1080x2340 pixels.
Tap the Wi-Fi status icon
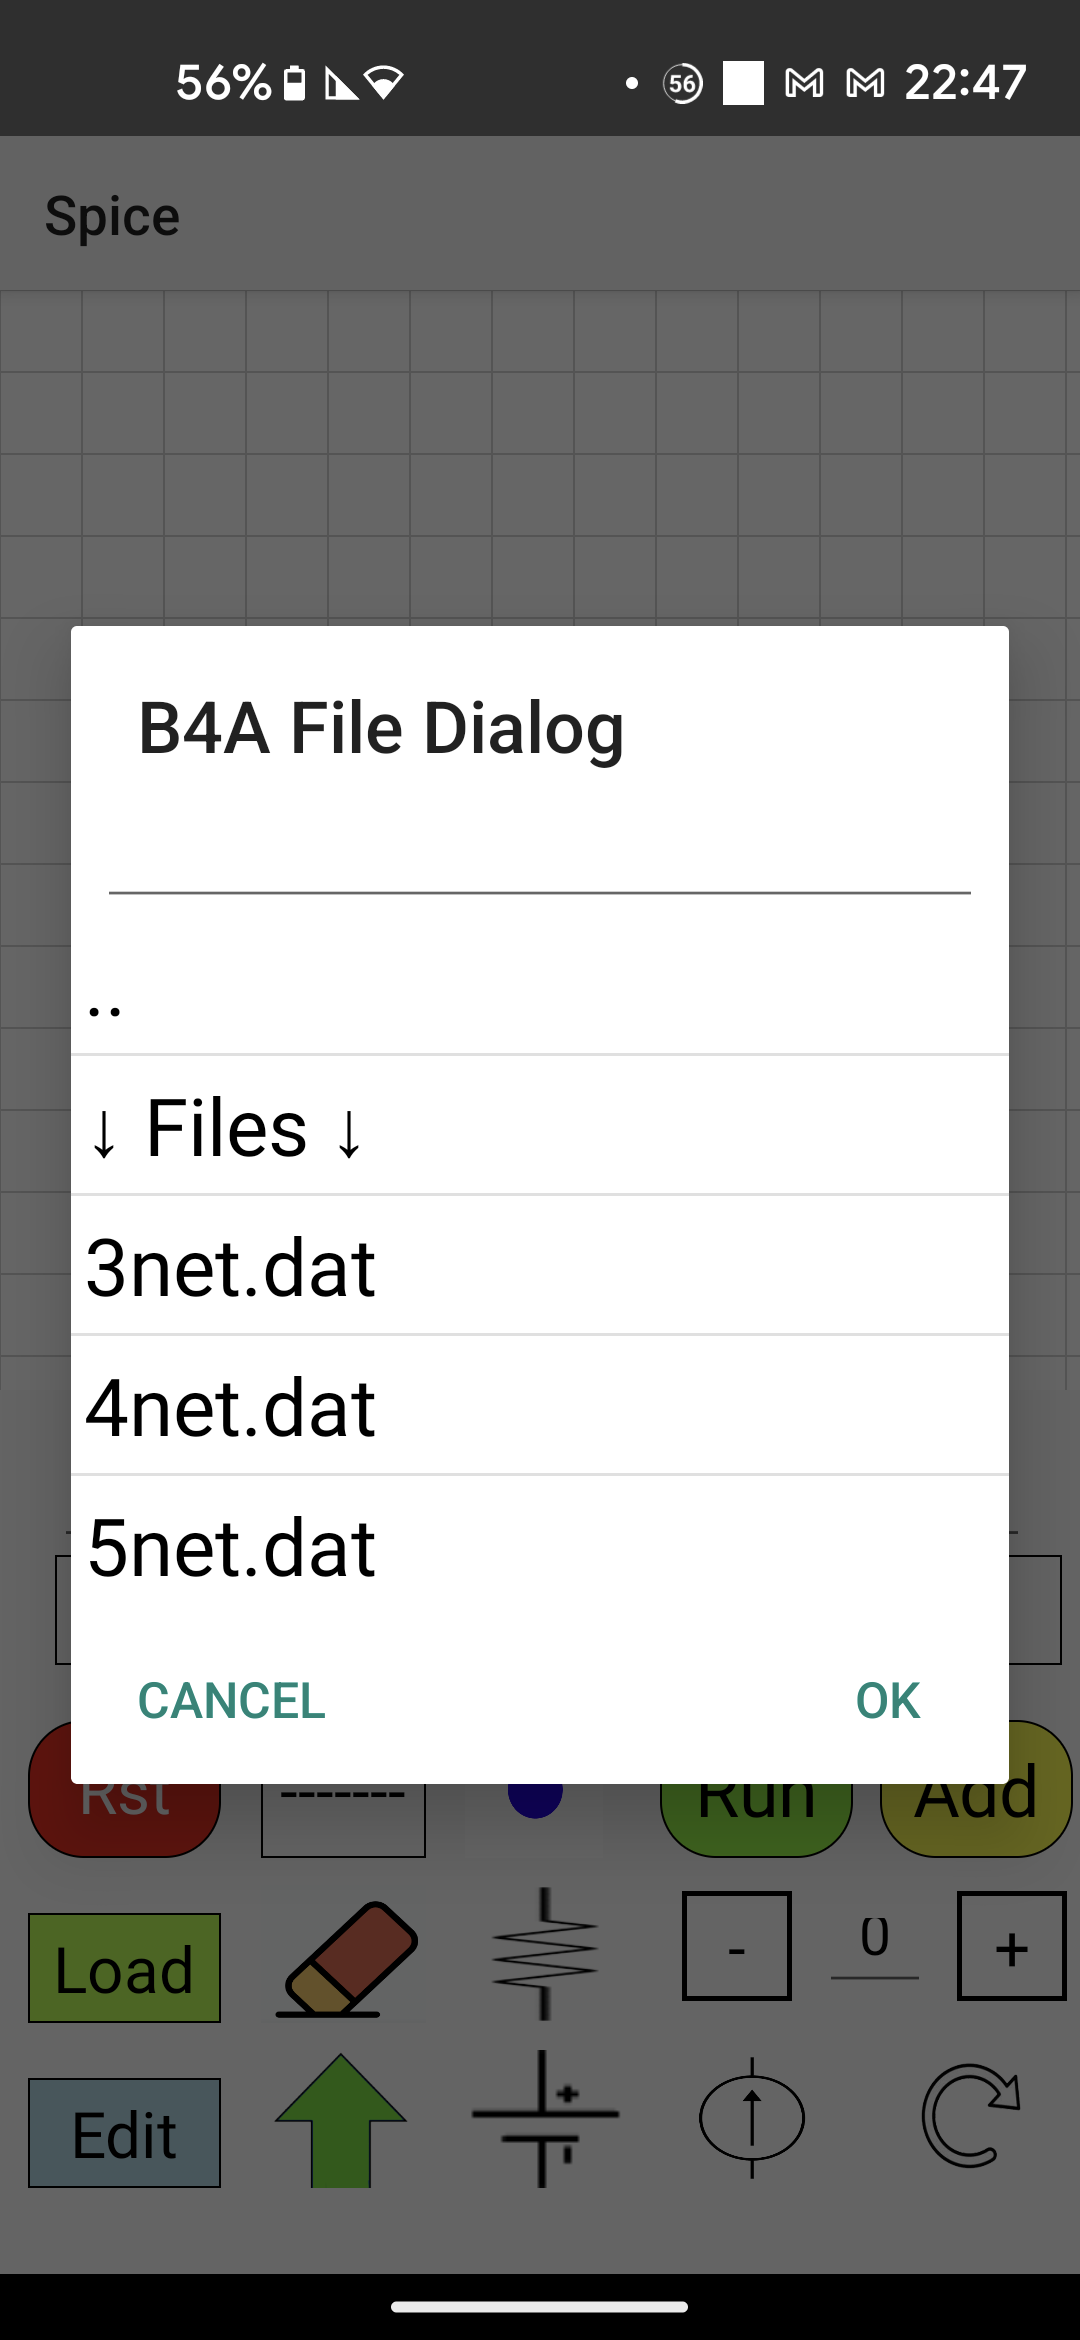(385, 83)
